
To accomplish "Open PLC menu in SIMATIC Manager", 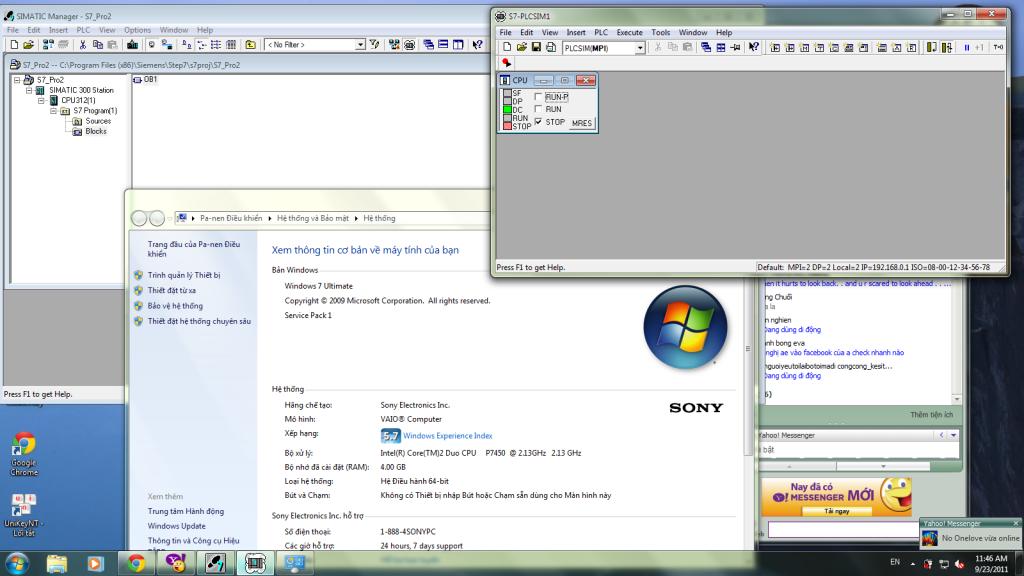I will [83, 30].
